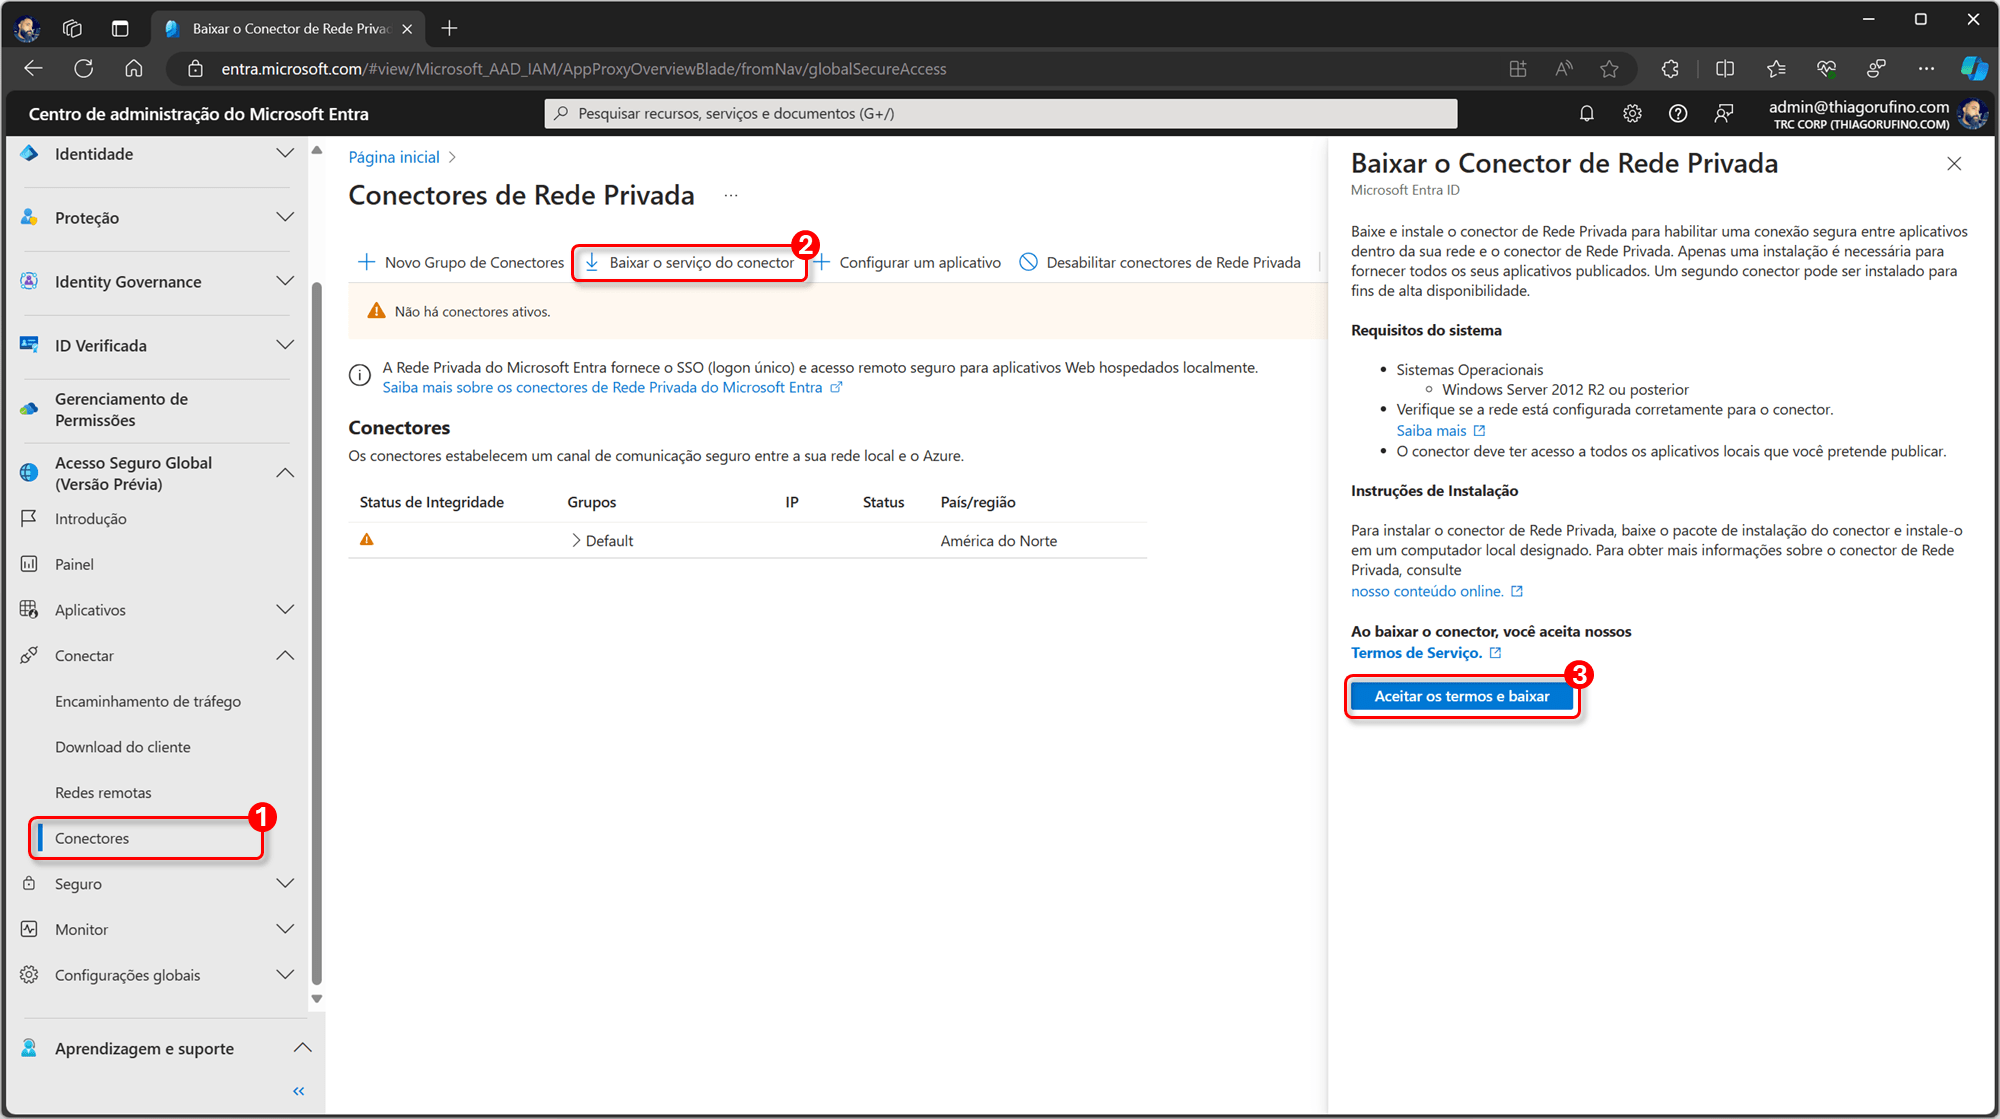Open Redes remotas page
Viewport: 2000px width, 1119px height.
[103, 793]
